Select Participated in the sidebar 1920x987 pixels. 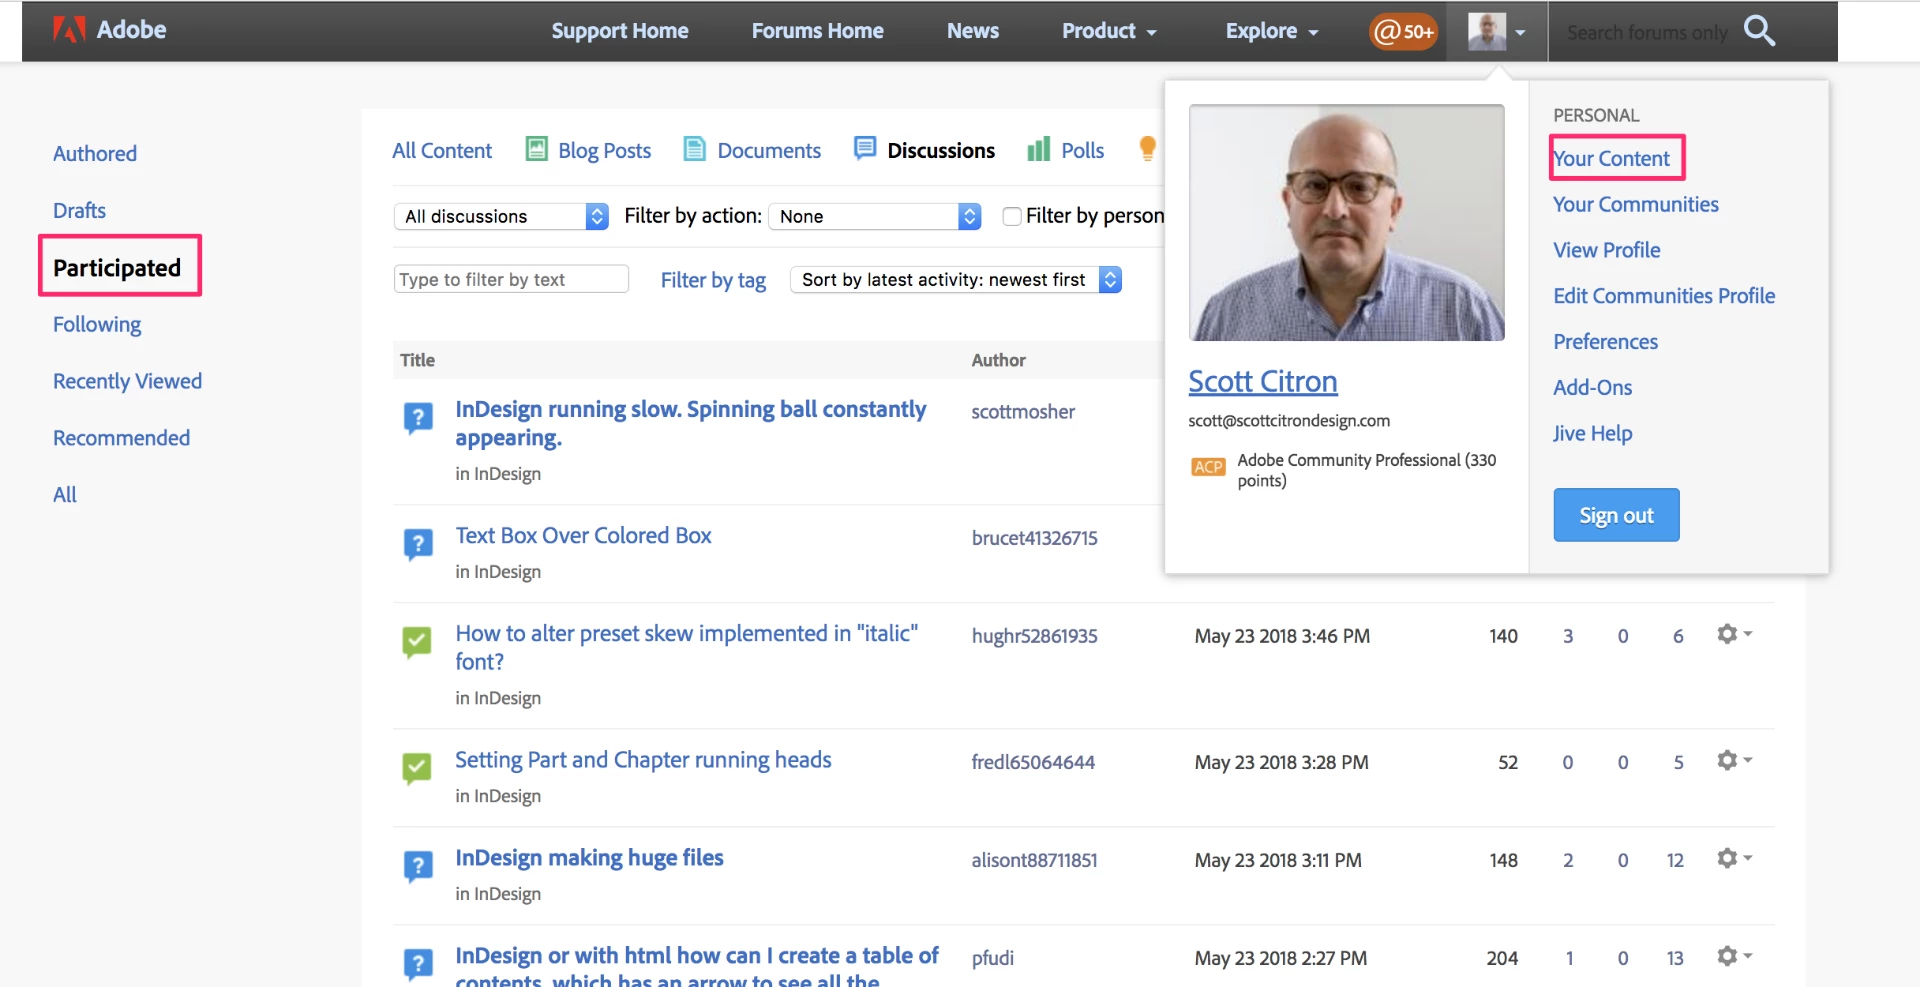coord(117,268)
